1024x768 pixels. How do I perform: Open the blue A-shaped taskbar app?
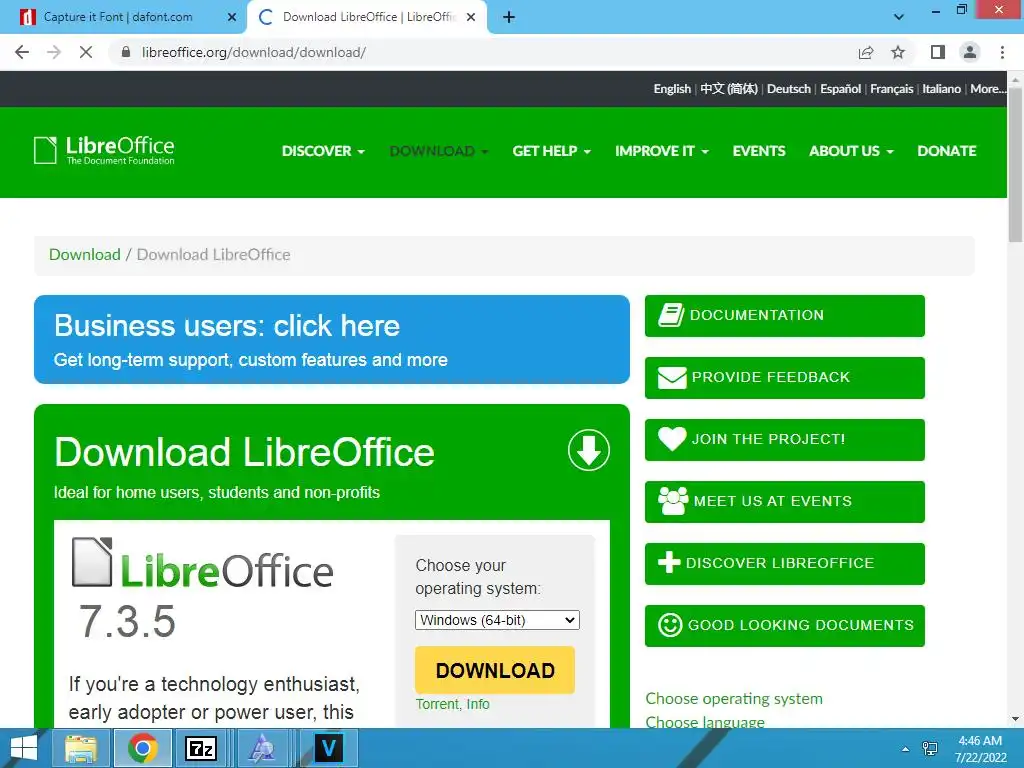(x=263, y=748)
